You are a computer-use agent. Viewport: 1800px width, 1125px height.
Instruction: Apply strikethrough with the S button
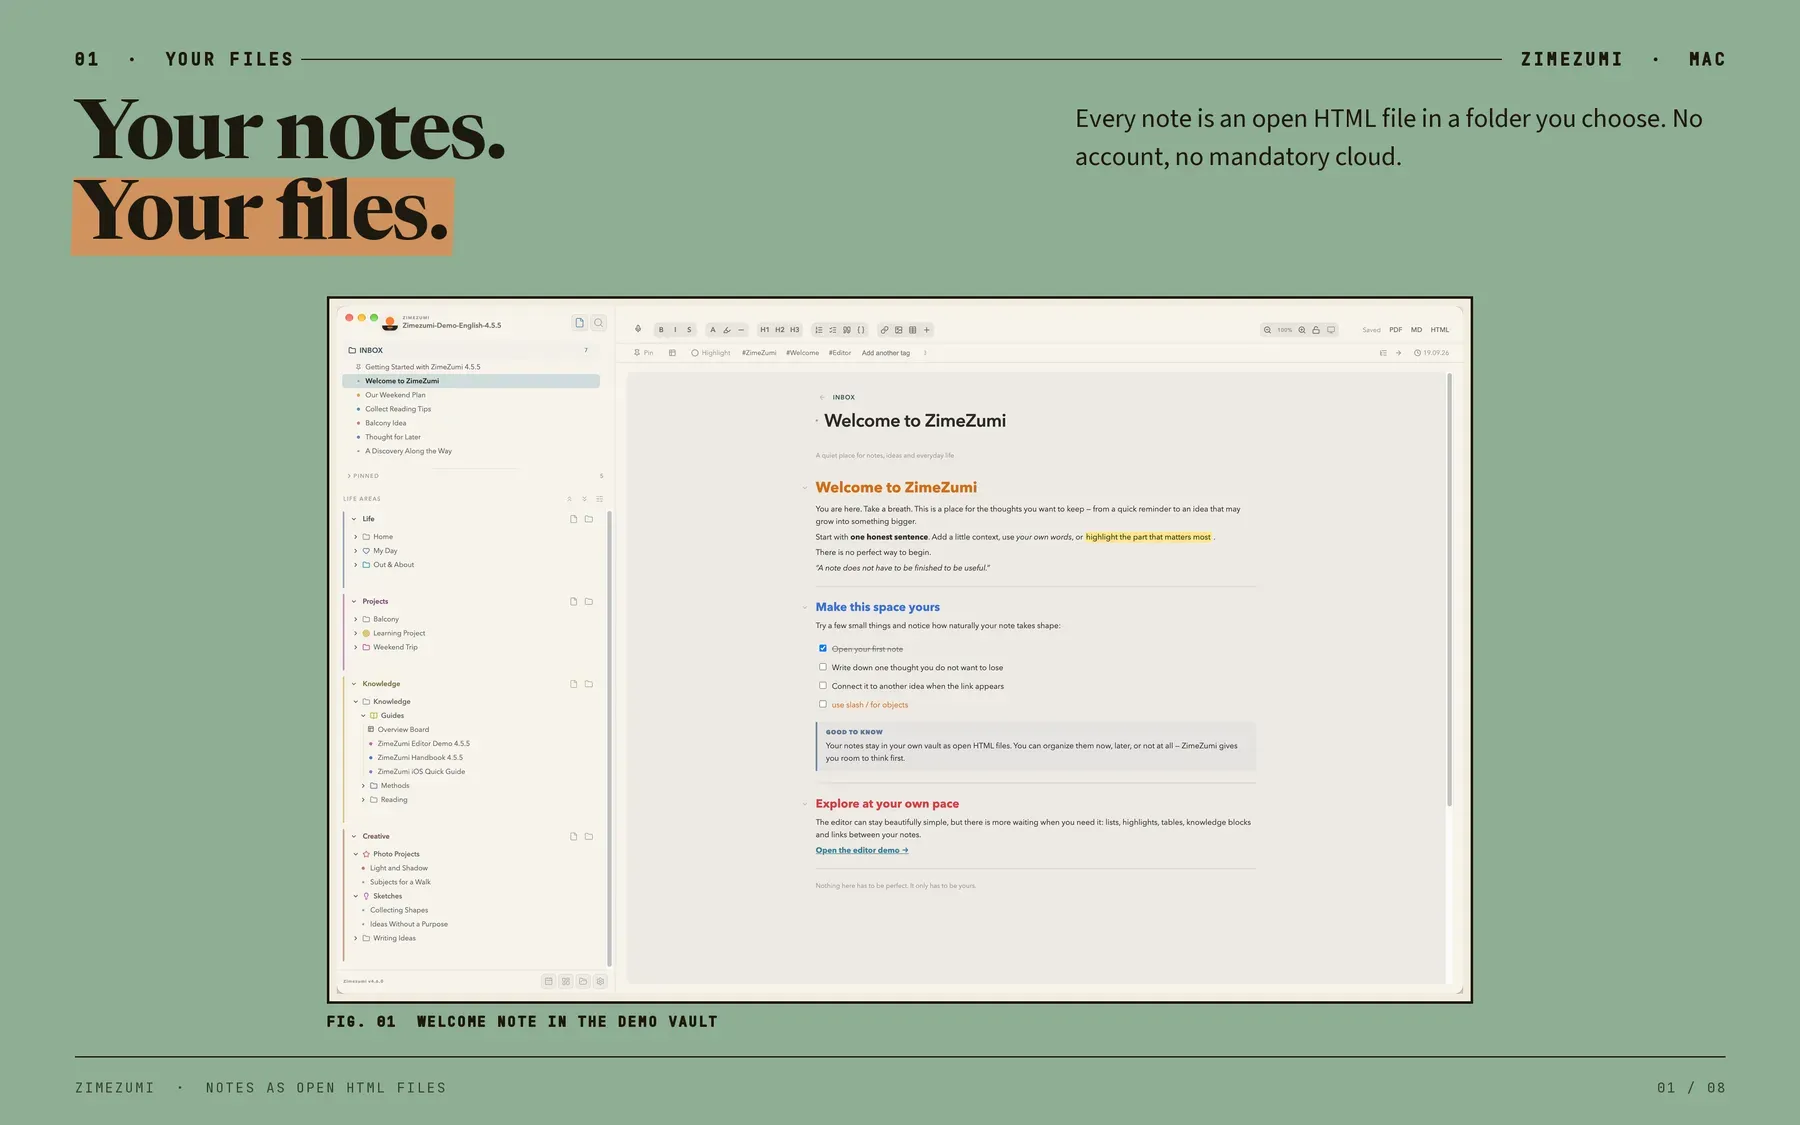(689, 330)
